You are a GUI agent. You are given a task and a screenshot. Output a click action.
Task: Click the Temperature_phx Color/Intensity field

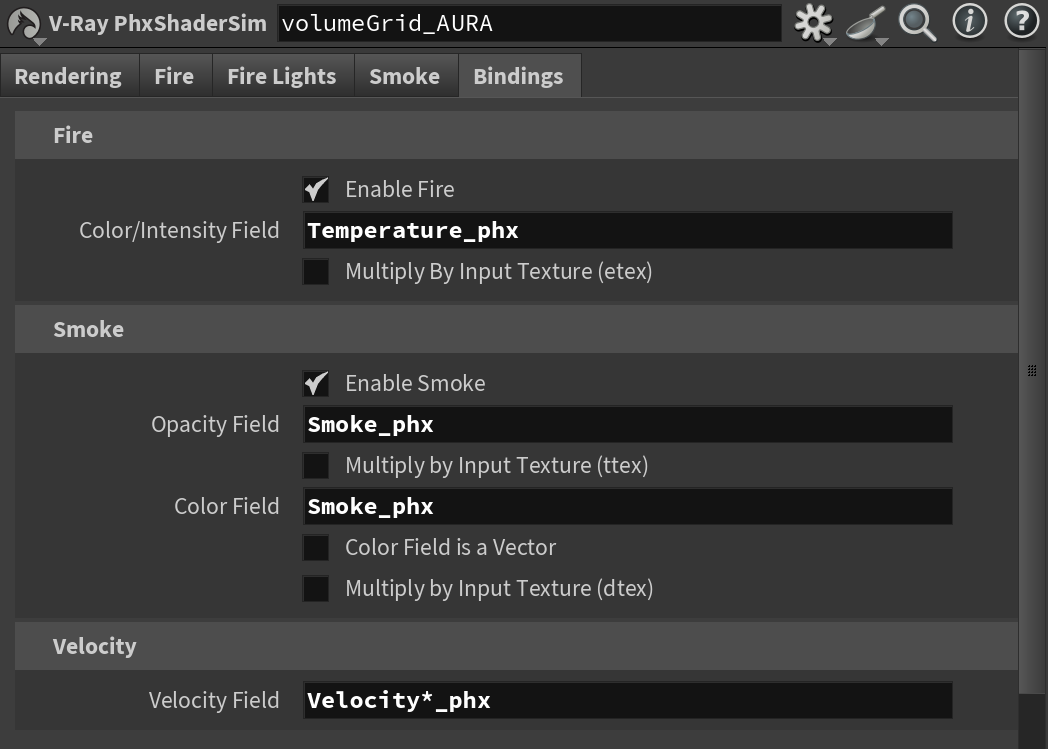(x=628, y=231)
